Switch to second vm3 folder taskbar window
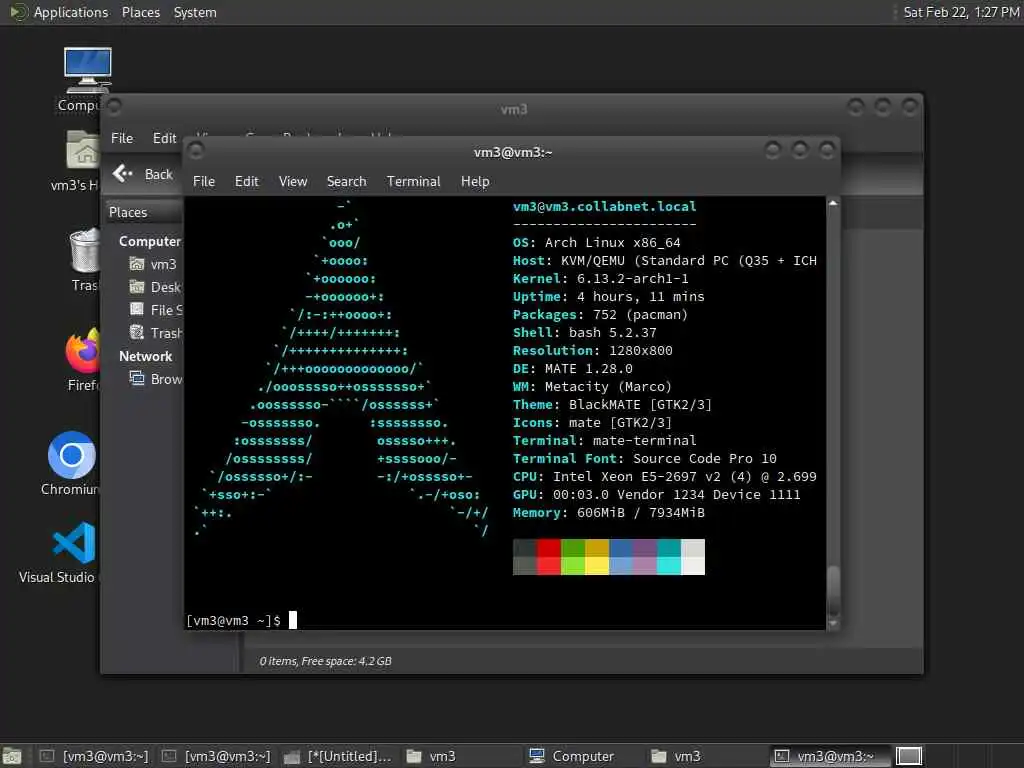Screen dimensions: 1024x768 pyautogui.click(x=704, y=756)
